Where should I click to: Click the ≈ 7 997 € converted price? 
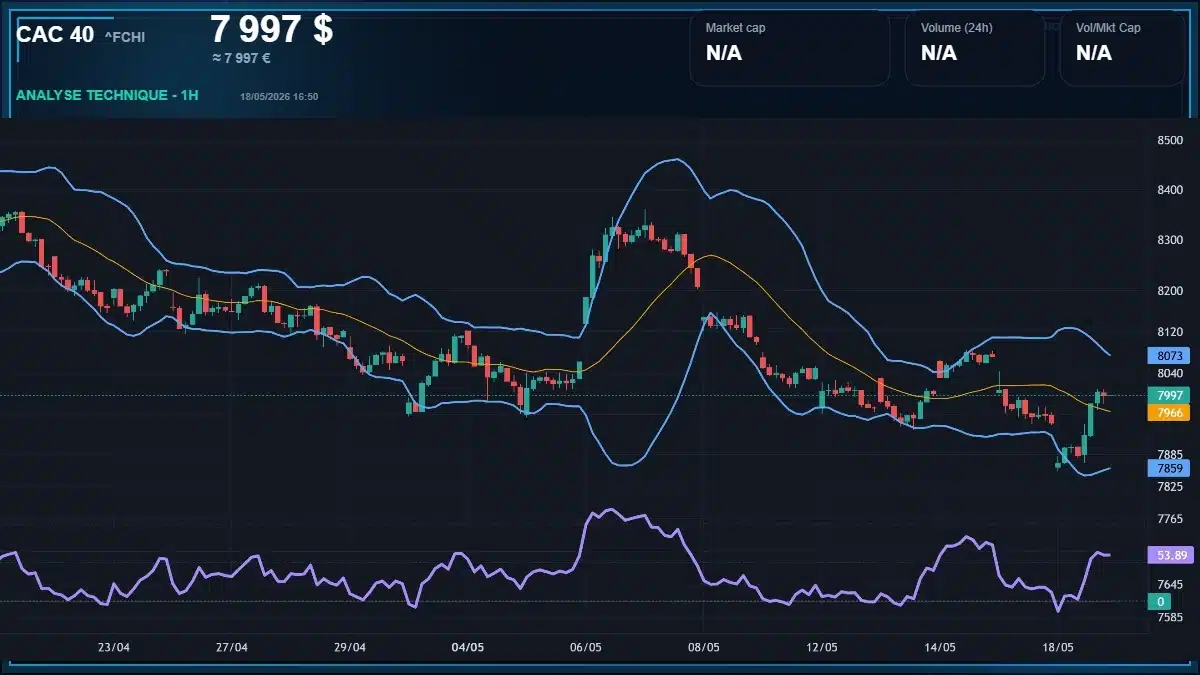(241, 58)
